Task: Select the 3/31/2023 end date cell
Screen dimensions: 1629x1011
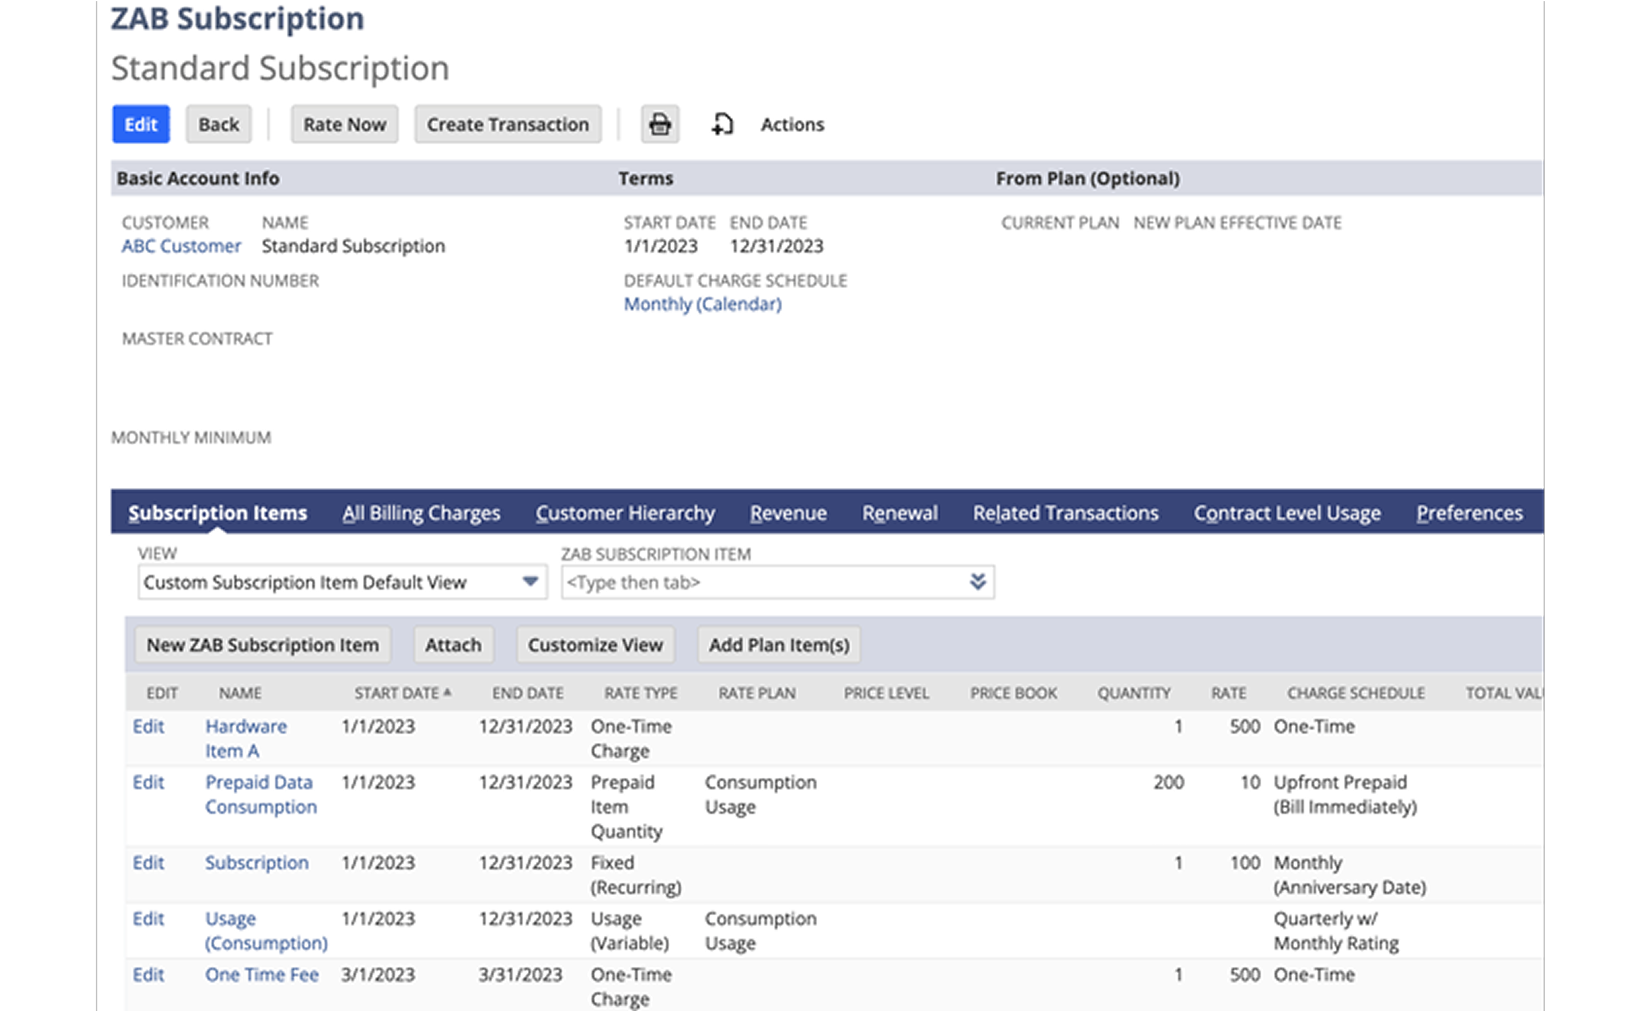Action: point(520,975)
